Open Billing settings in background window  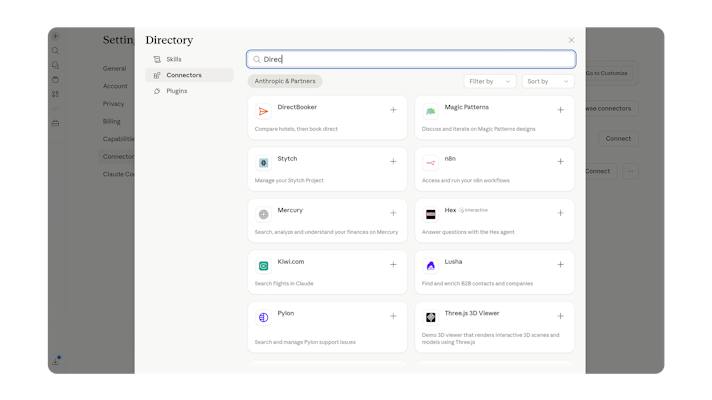(x=112, y=121)
